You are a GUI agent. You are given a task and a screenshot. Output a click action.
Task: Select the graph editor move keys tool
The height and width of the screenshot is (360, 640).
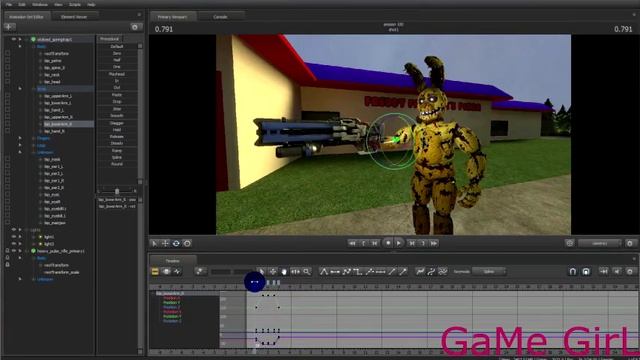click(x=273, y=271)
